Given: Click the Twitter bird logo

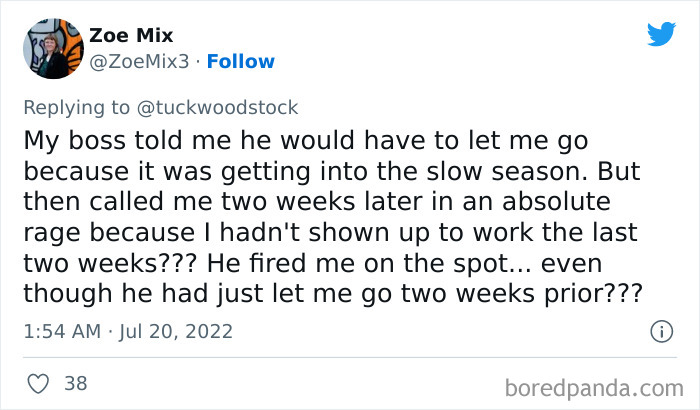Looking at the screenshot, I should coord(661,35).
